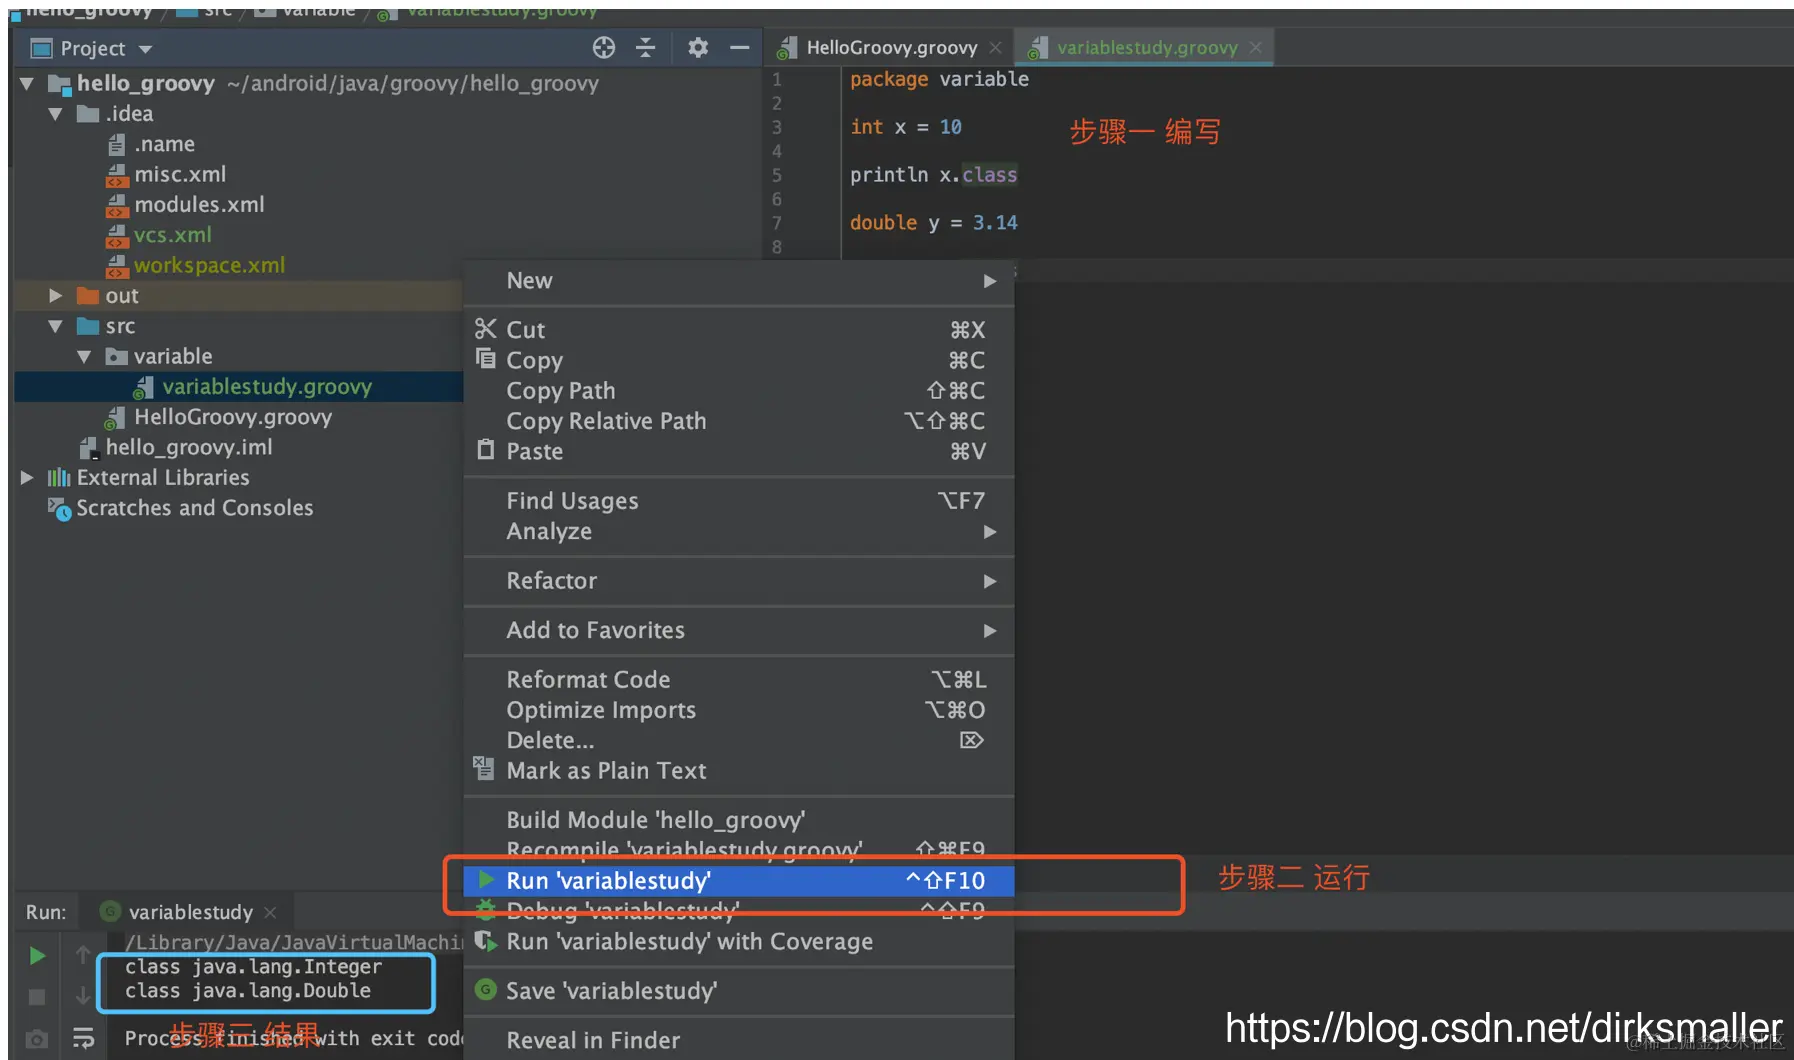Viewport: 1794px width, 1060px height.
Task: Click 'class java.lang.Integer' console output
Action: pos(254,967)
